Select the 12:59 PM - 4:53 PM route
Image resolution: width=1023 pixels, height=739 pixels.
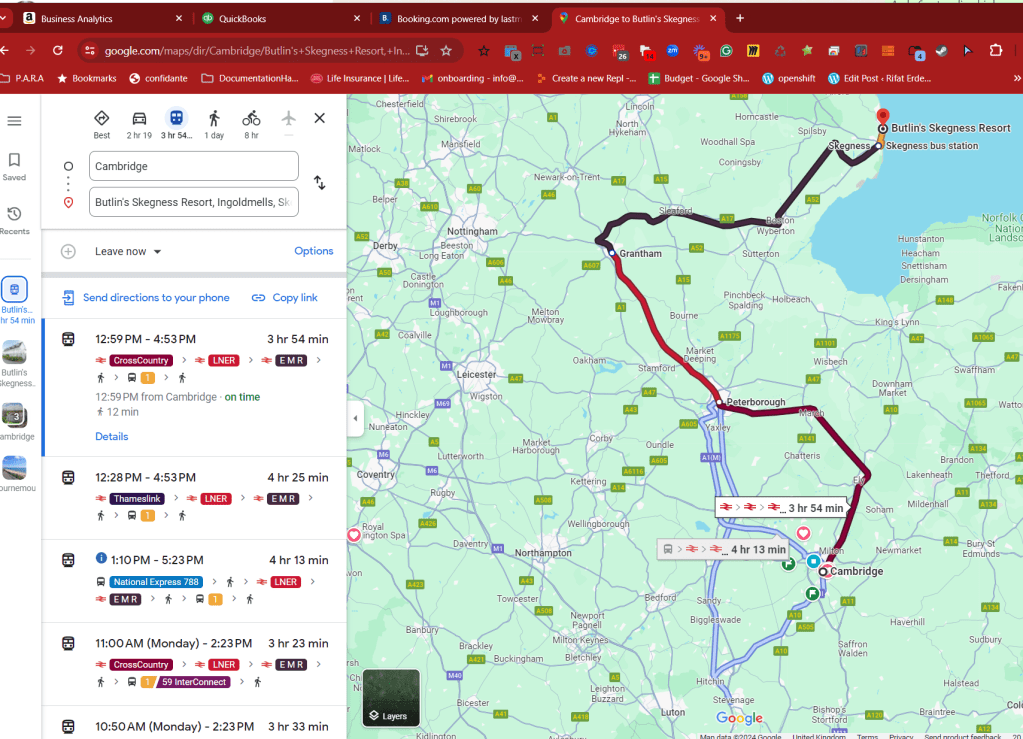194,387
